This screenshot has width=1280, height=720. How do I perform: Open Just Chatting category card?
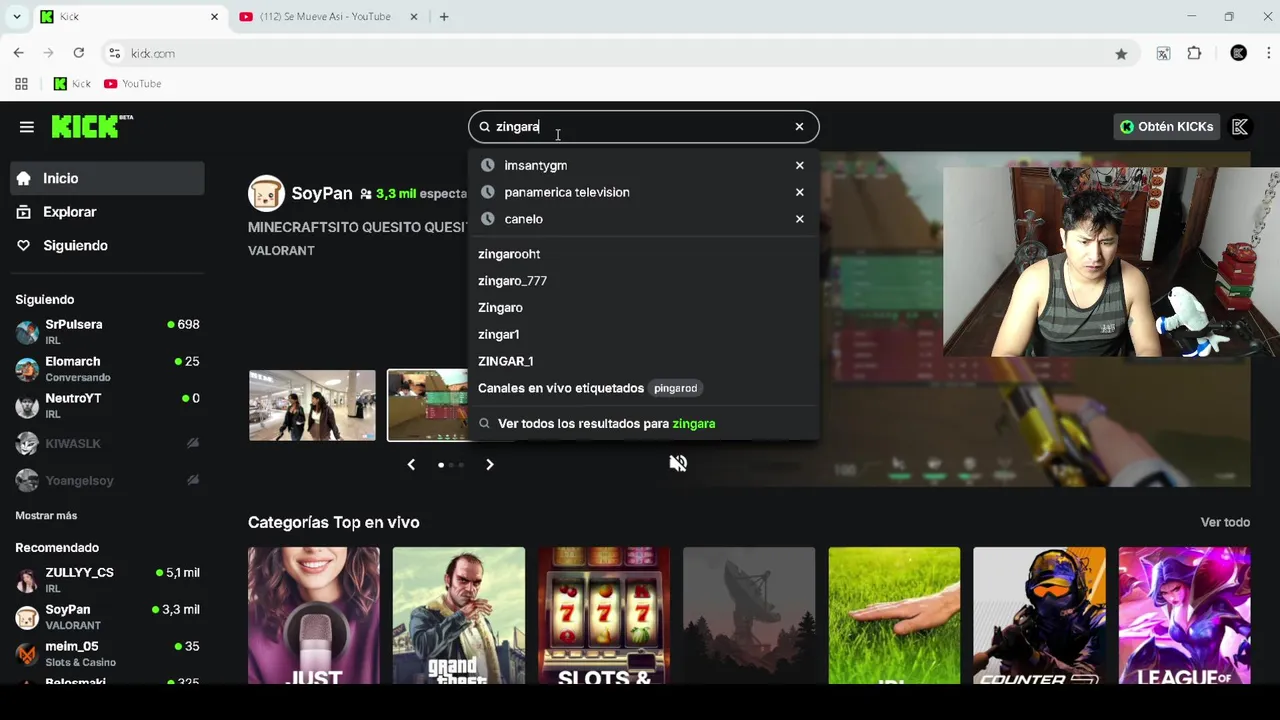coord(314,615)
